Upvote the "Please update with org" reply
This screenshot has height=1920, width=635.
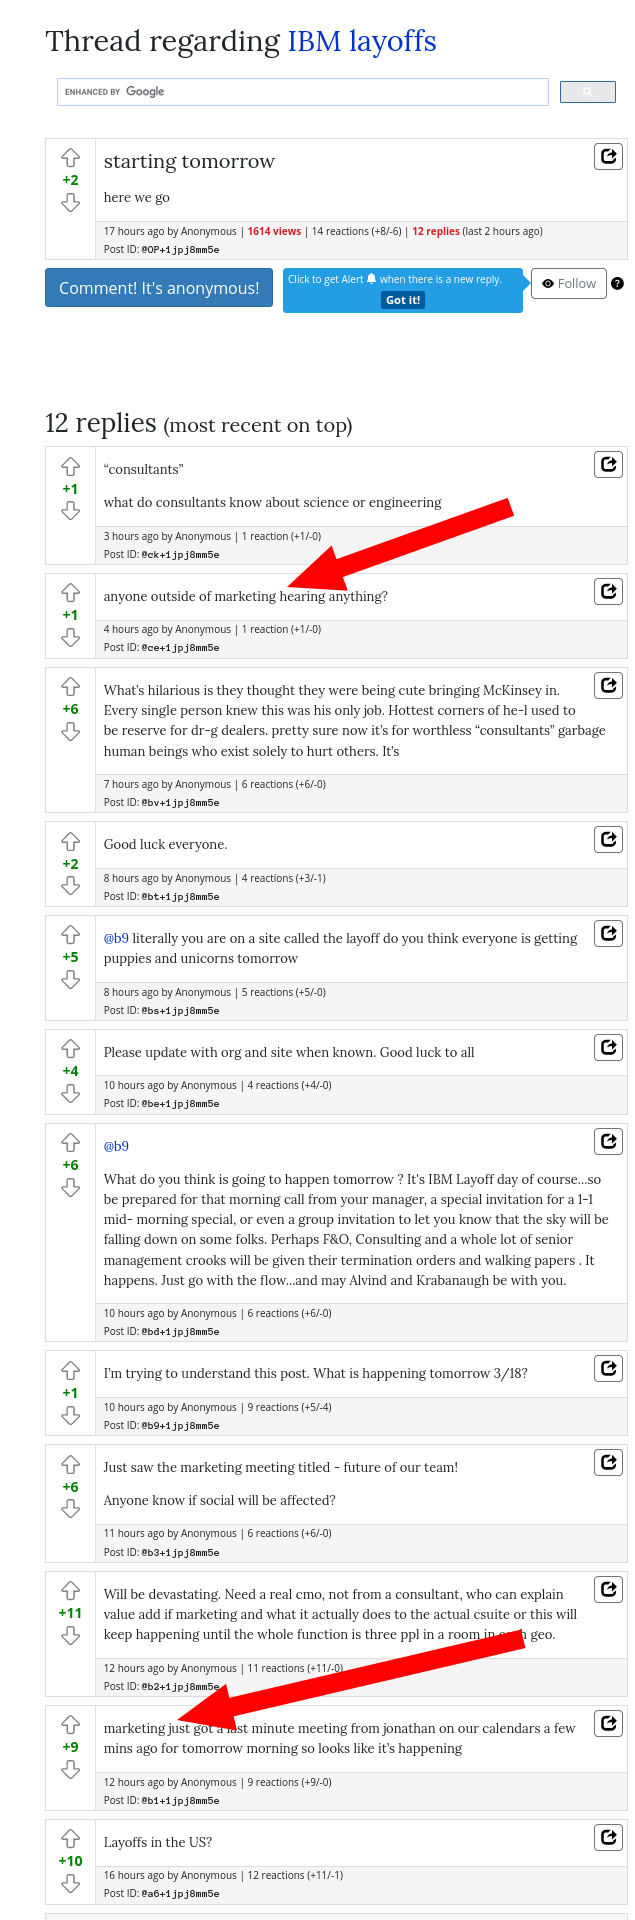pyautogui.click(x=70, y=1049)
